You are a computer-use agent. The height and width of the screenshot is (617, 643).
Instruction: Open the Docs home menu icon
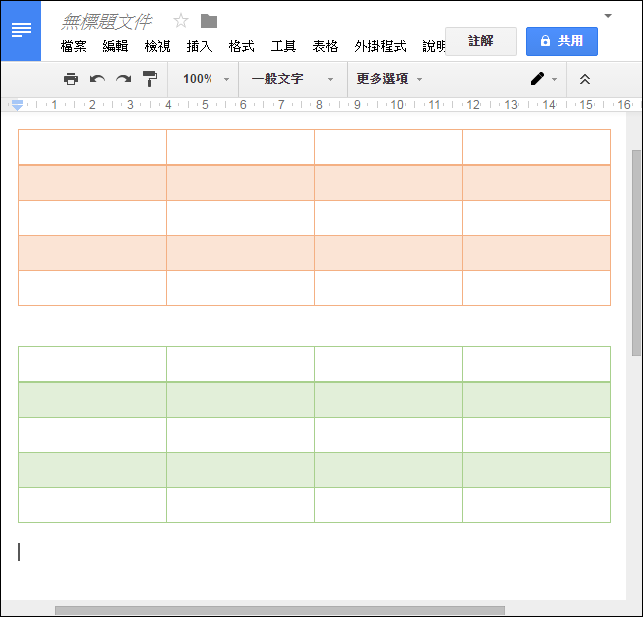[x=21, y=30]
